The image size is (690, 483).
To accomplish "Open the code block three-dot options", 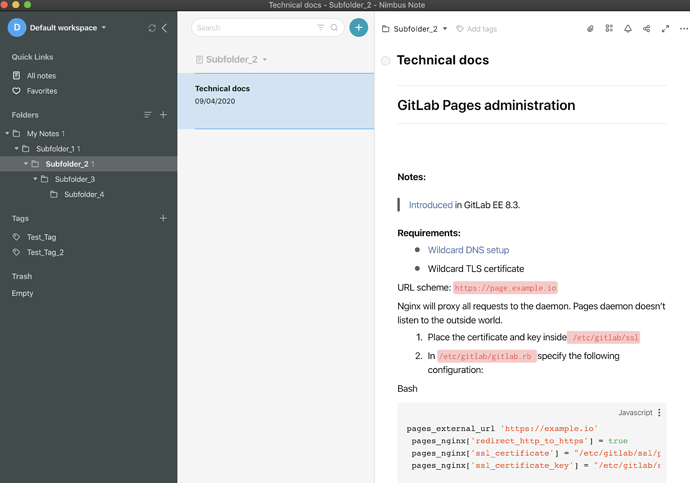I will tap(659, 413).
